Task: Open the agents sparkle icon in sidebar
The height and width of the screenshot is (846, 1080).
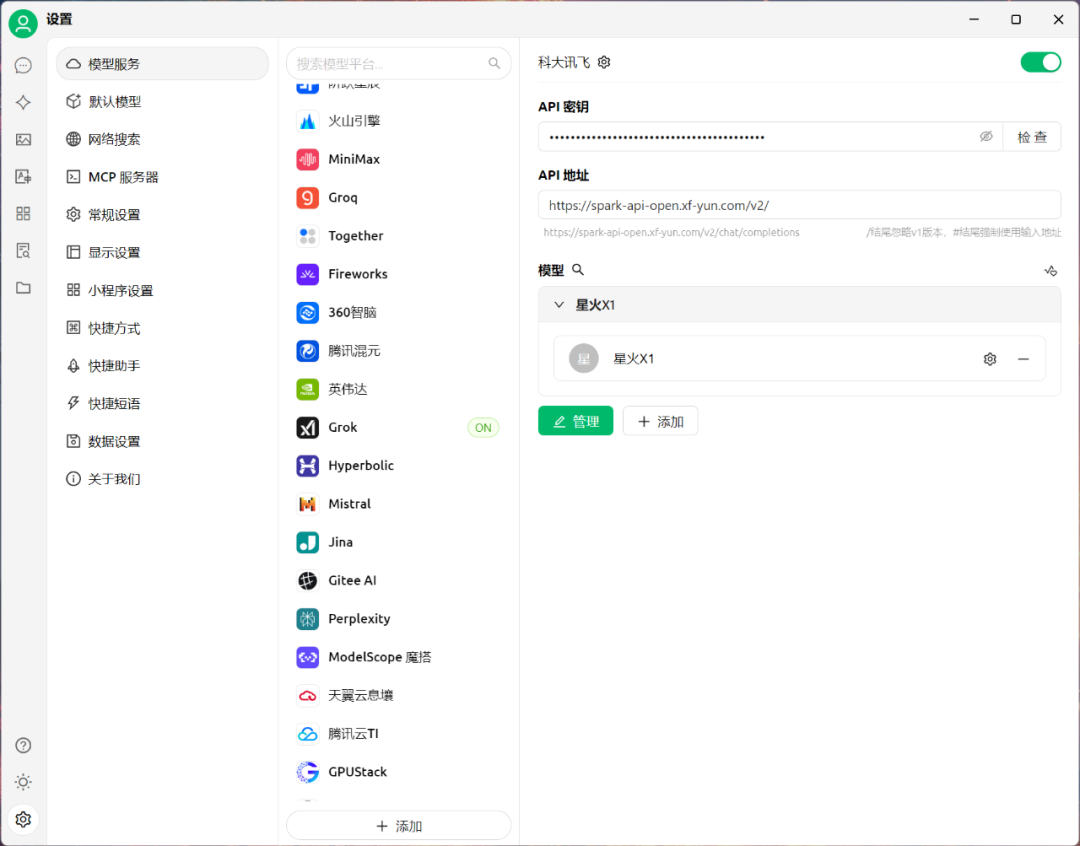Action: point(23,103)
